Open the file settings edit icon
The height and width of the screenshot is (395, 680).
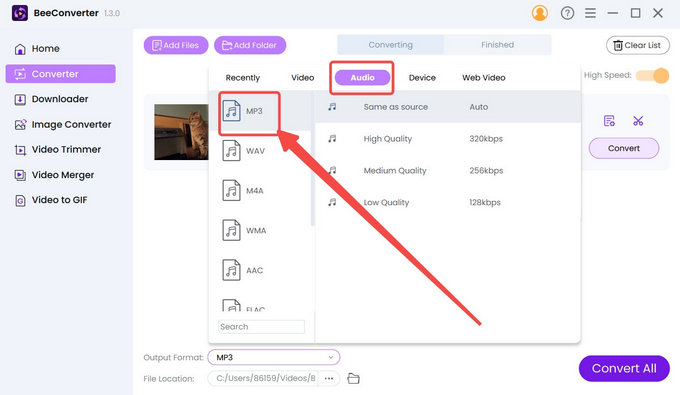(609, 121)
